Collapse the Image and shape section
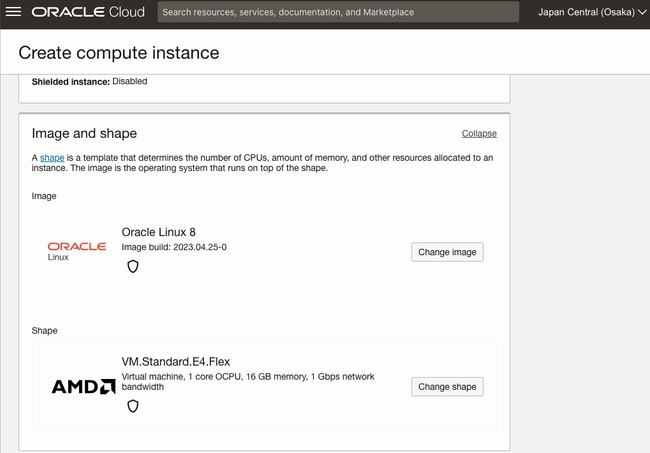 pyautogui.click(x=479, y=133)
